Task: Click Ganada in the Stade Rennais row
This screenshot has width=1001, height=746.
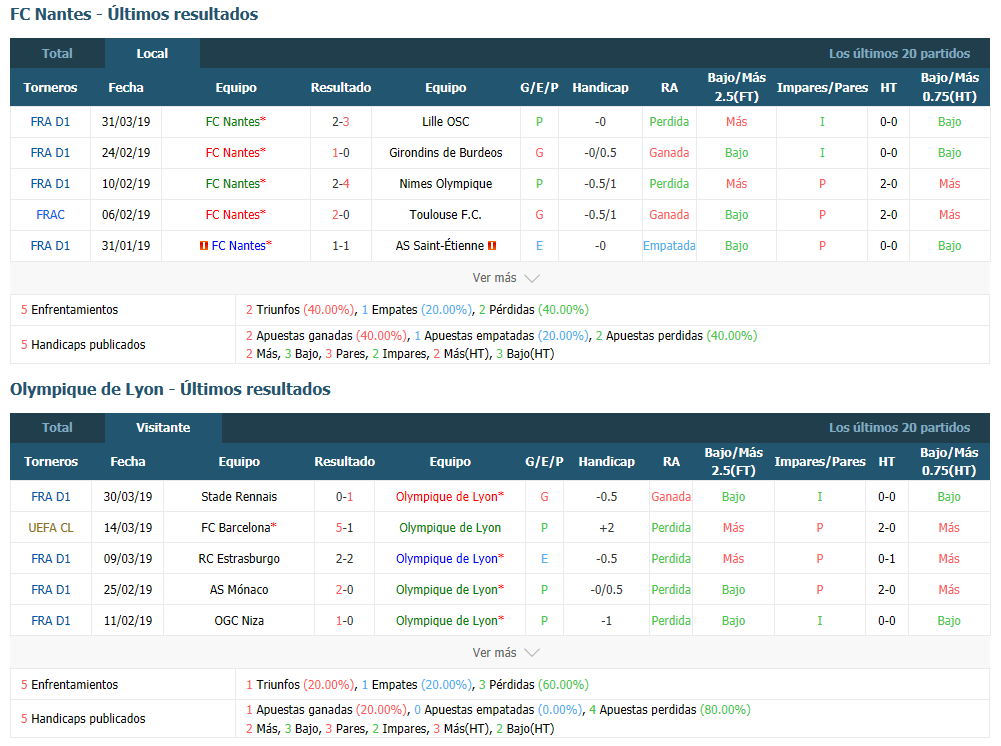Action: [x=671, y=496]
